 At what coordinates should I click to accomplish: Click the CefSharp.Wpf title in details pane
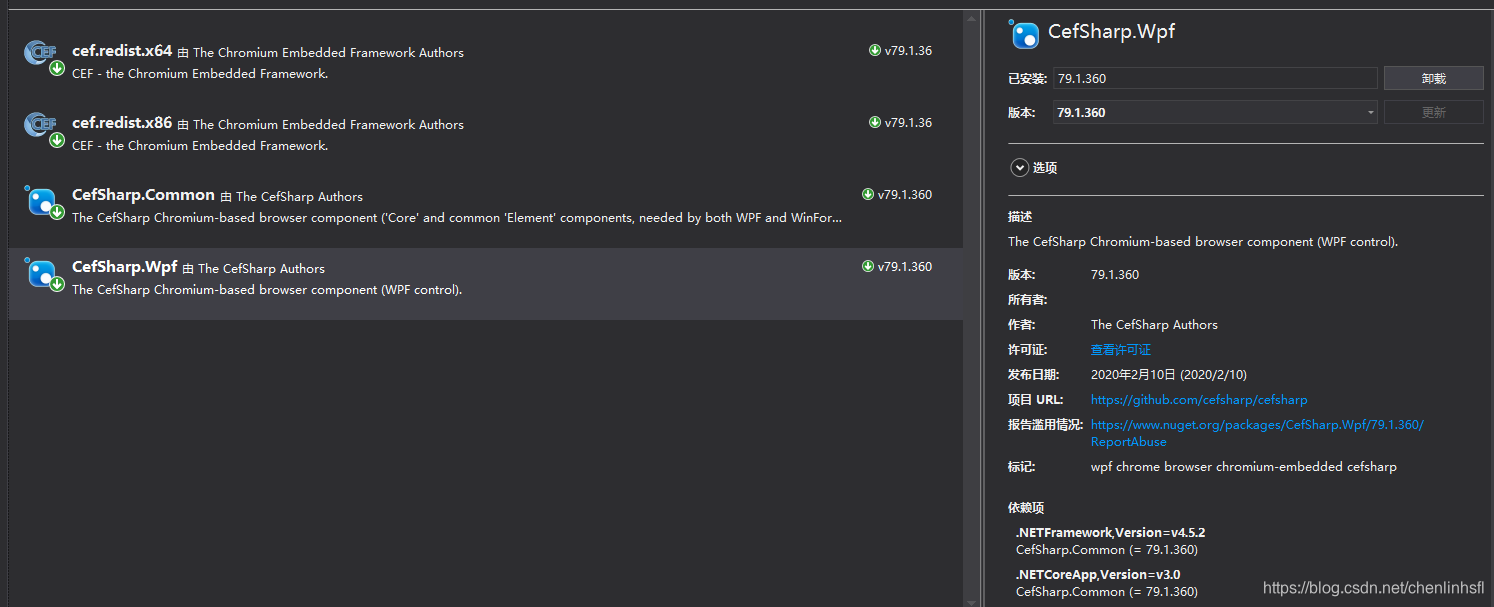(x=1111, y=32)
